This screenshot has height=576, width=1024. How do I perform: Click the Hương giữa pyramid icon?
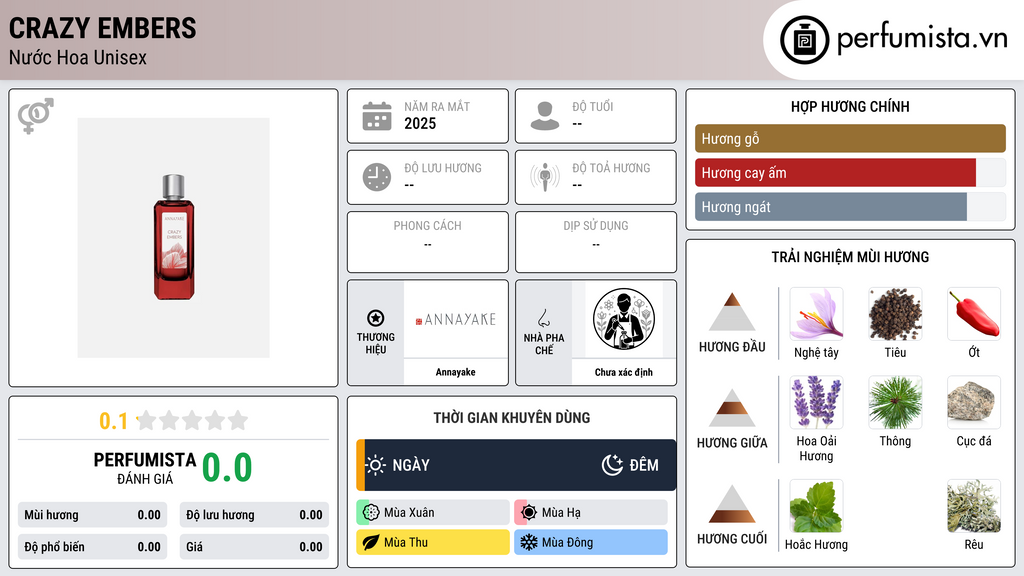[732, 408]
